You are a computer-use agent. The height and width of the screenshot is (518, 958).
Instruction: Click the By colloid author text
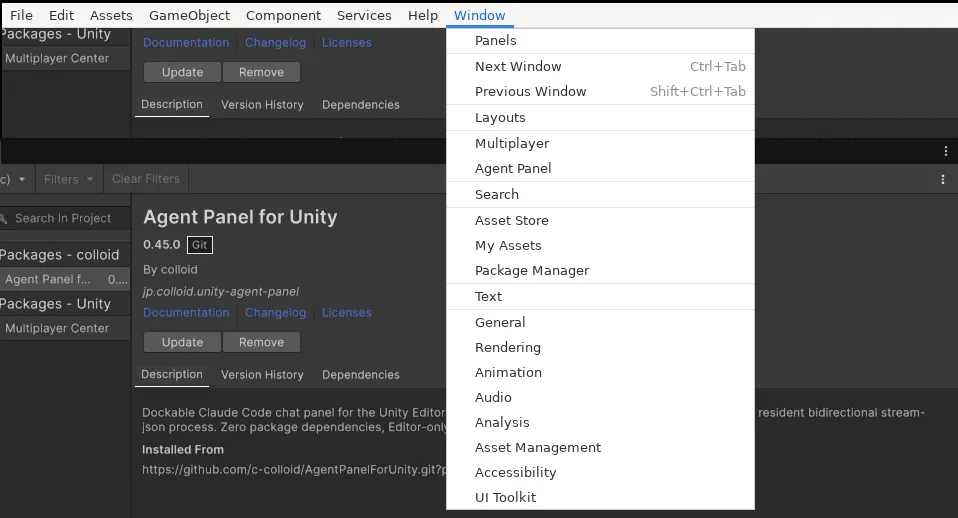(170, 269)
